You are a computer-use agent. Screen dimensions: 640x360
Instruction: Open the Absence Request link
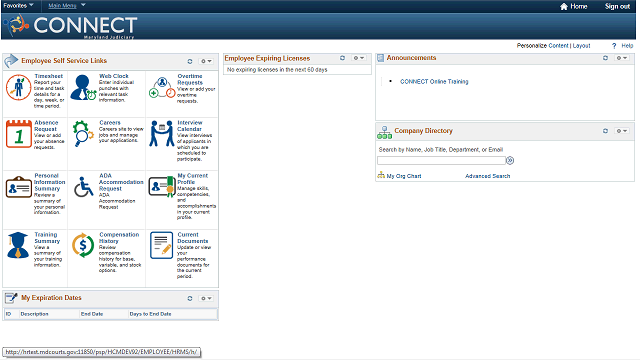(46, 126)
